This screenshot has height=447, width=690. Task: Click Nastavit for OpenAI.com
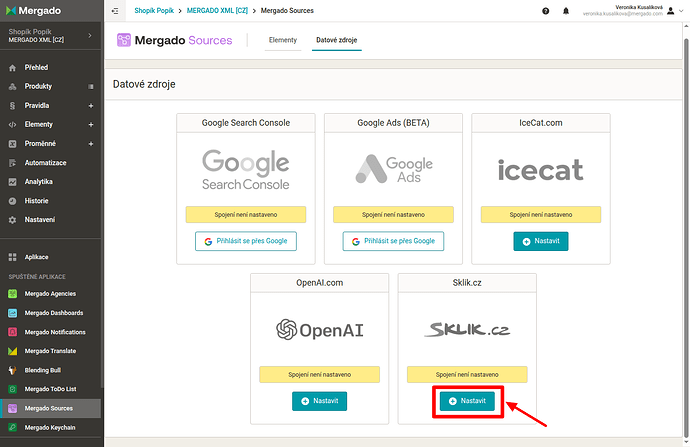tap(319, 401)
